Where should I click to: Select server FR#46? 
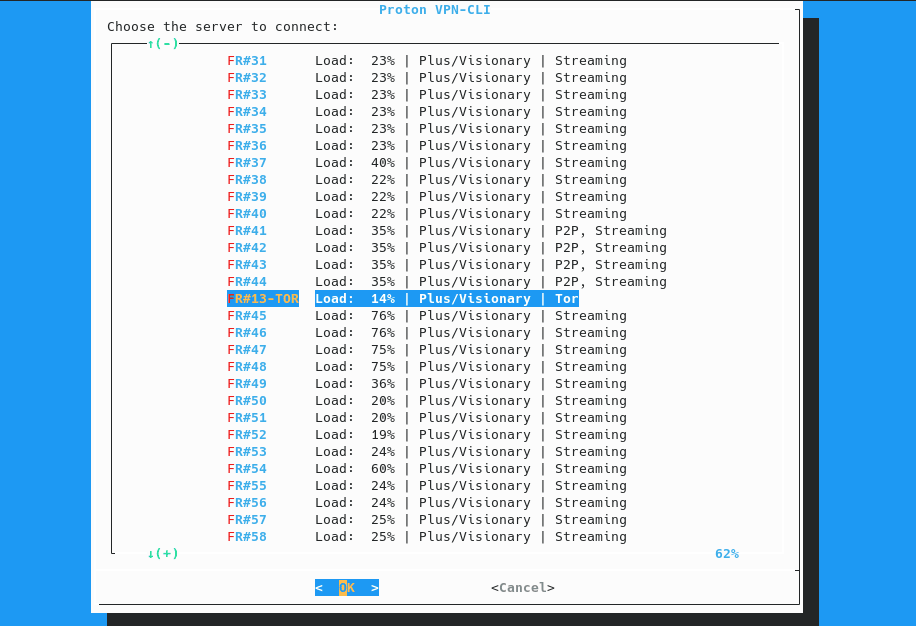(x=427, y=332)
